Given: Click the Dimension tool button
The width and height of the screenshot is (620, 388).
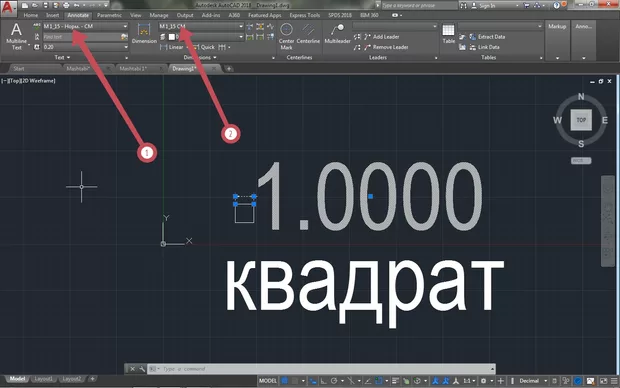Looking at the screenshot, I should click(x=144, y=33).
